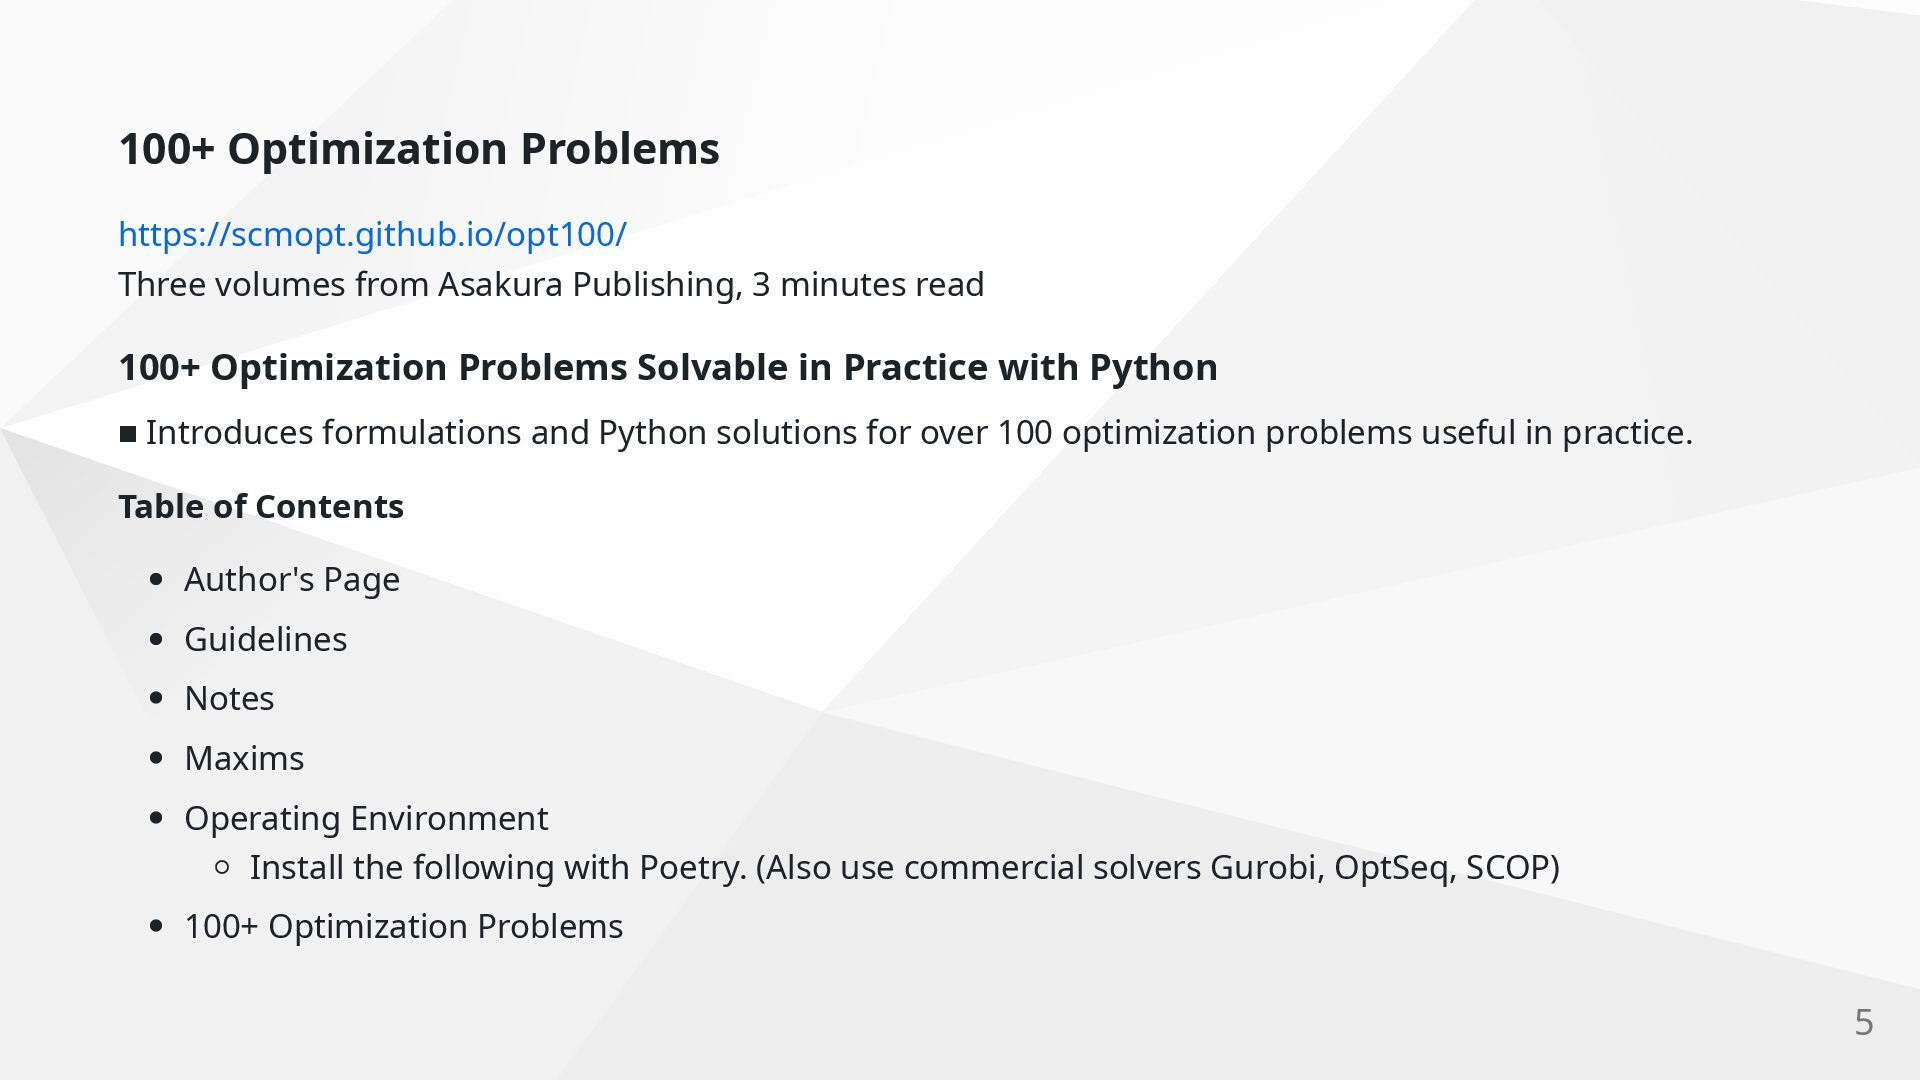The height and width of the screenshot is (1080, 1920).
Task: Click the bullet dot beside Guidelines
Action: [x=156, y=640]
